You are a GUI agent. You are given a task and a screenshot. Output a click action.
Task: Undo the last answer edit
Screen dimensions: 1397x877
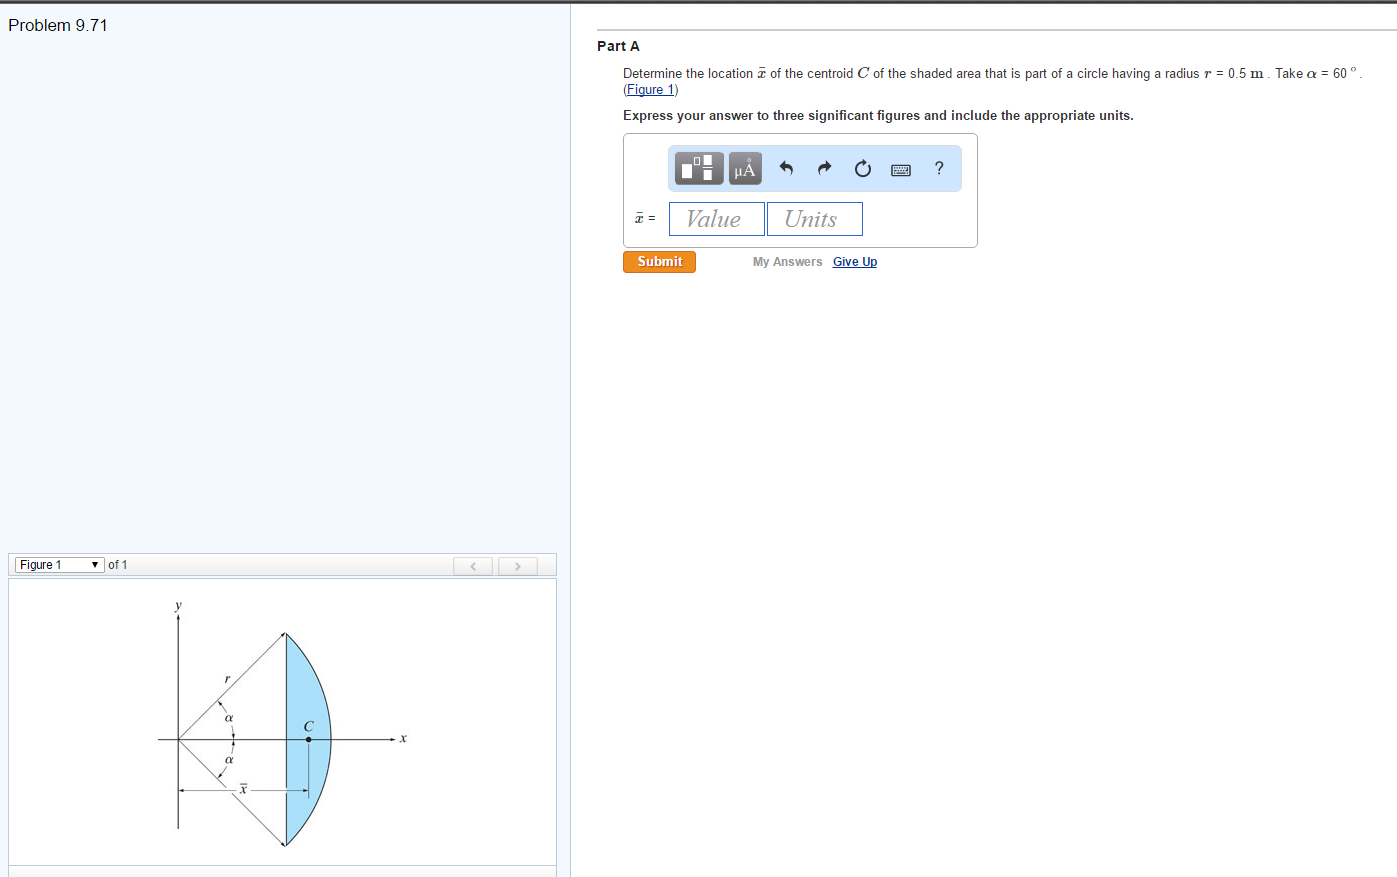point(786,168)
